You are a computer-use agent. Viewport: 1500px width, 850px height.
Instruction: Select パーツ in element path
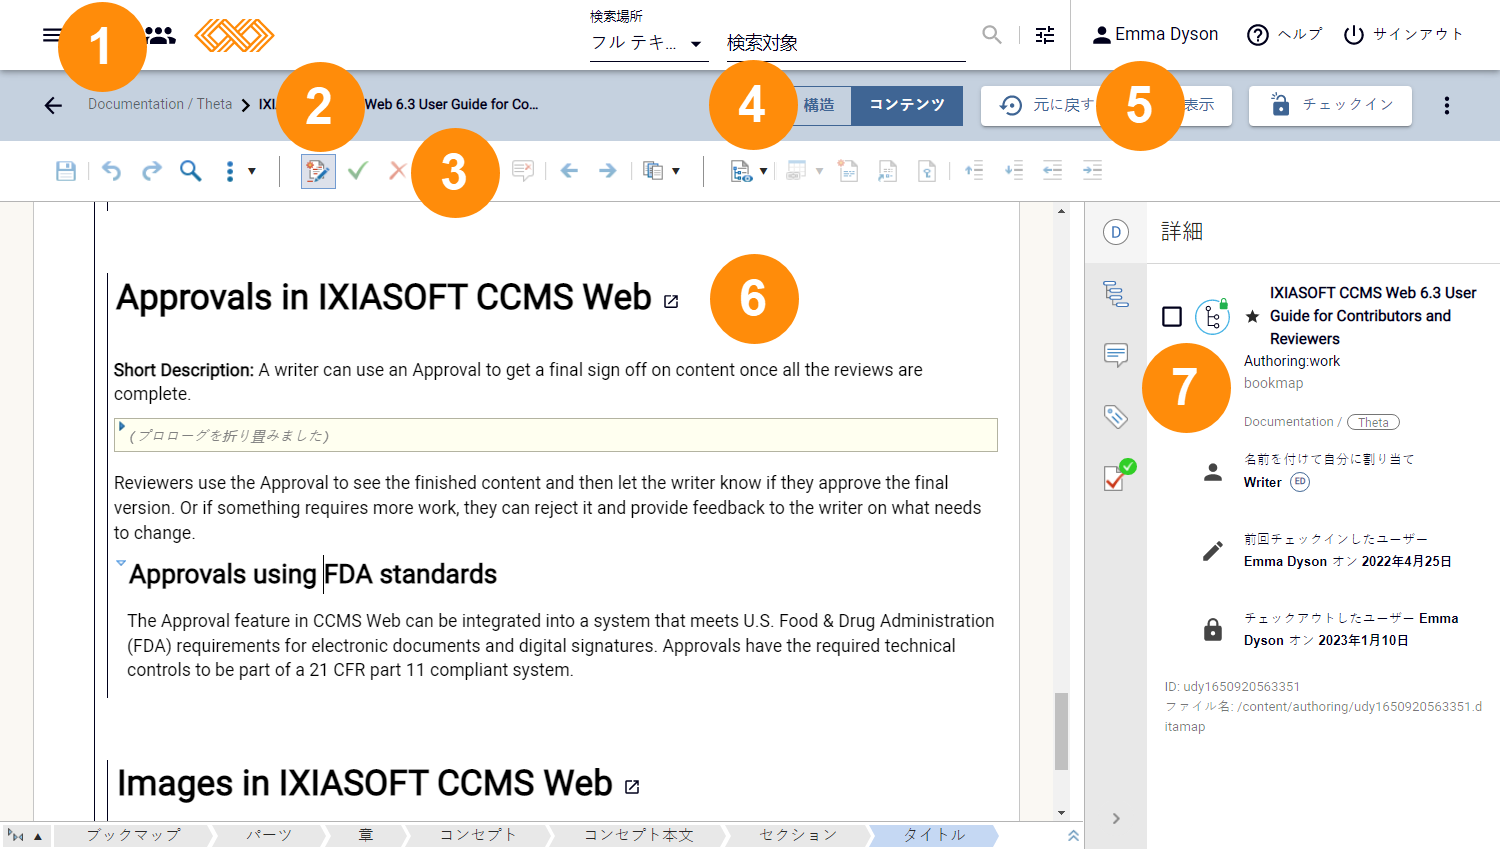point(269,835)
